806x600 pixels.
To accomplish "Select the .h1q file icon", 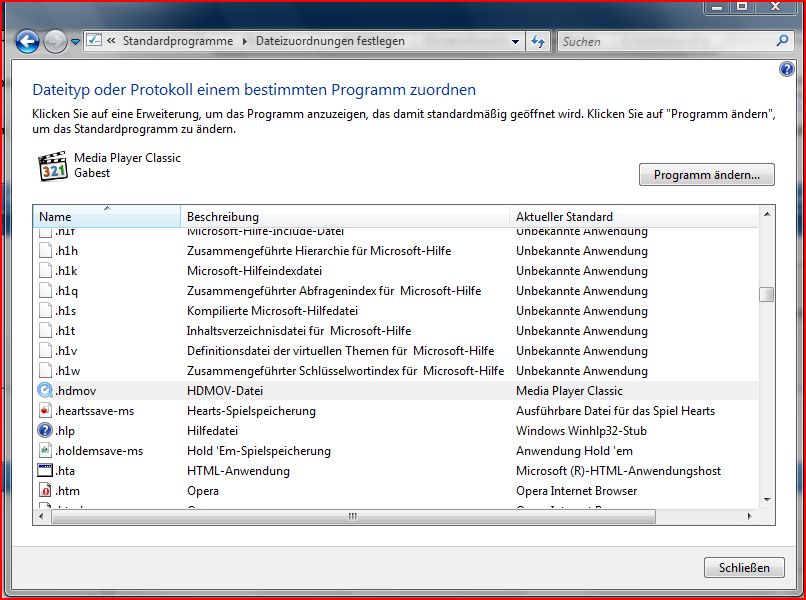I will point(46,290).
